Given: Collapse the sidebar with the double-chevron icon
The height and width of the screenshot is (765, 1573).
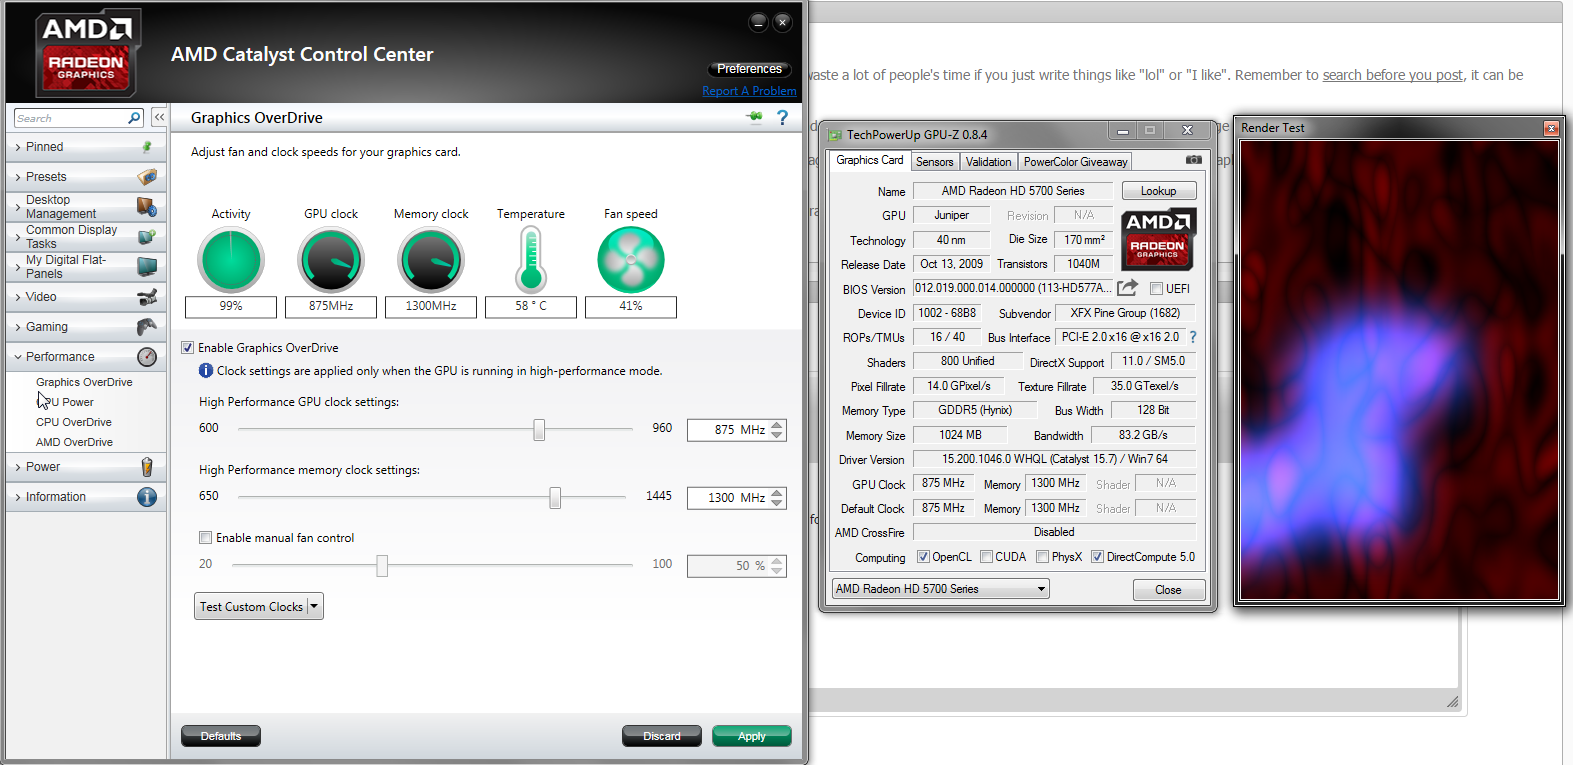Looking at the screenshot, I should (159, 117).
